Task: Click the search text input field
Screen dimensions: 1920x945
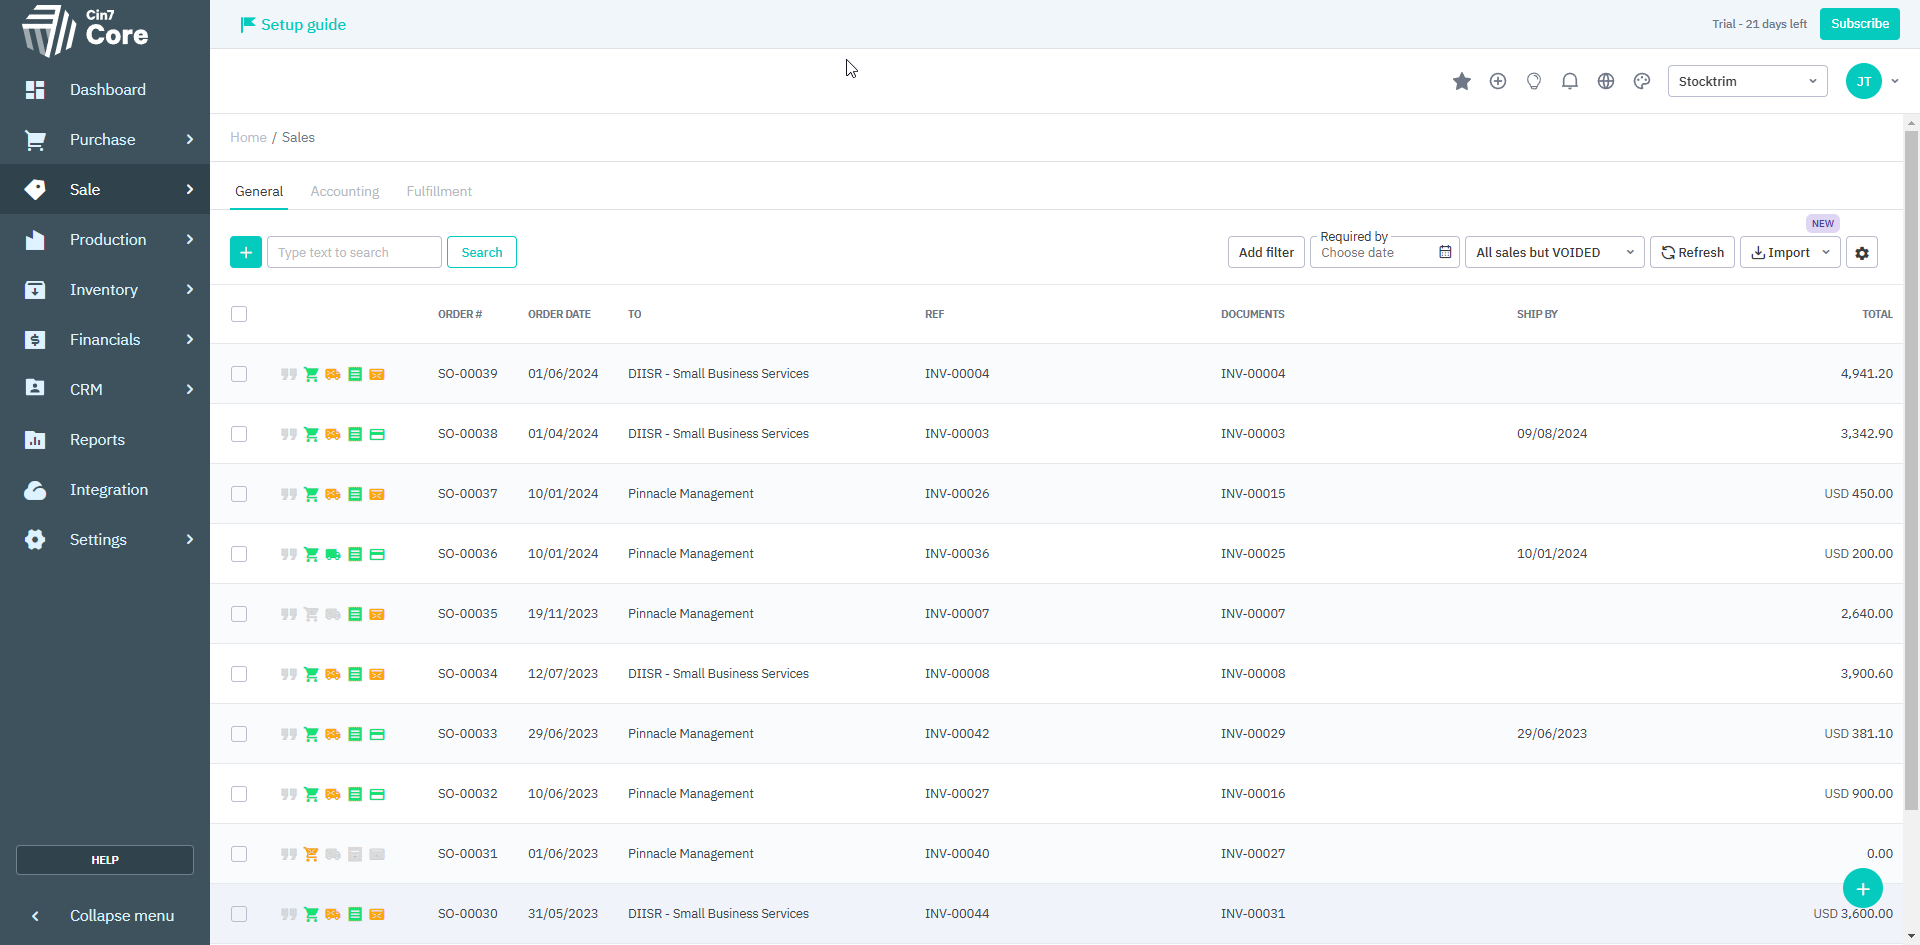Action: tap(354, 253)
